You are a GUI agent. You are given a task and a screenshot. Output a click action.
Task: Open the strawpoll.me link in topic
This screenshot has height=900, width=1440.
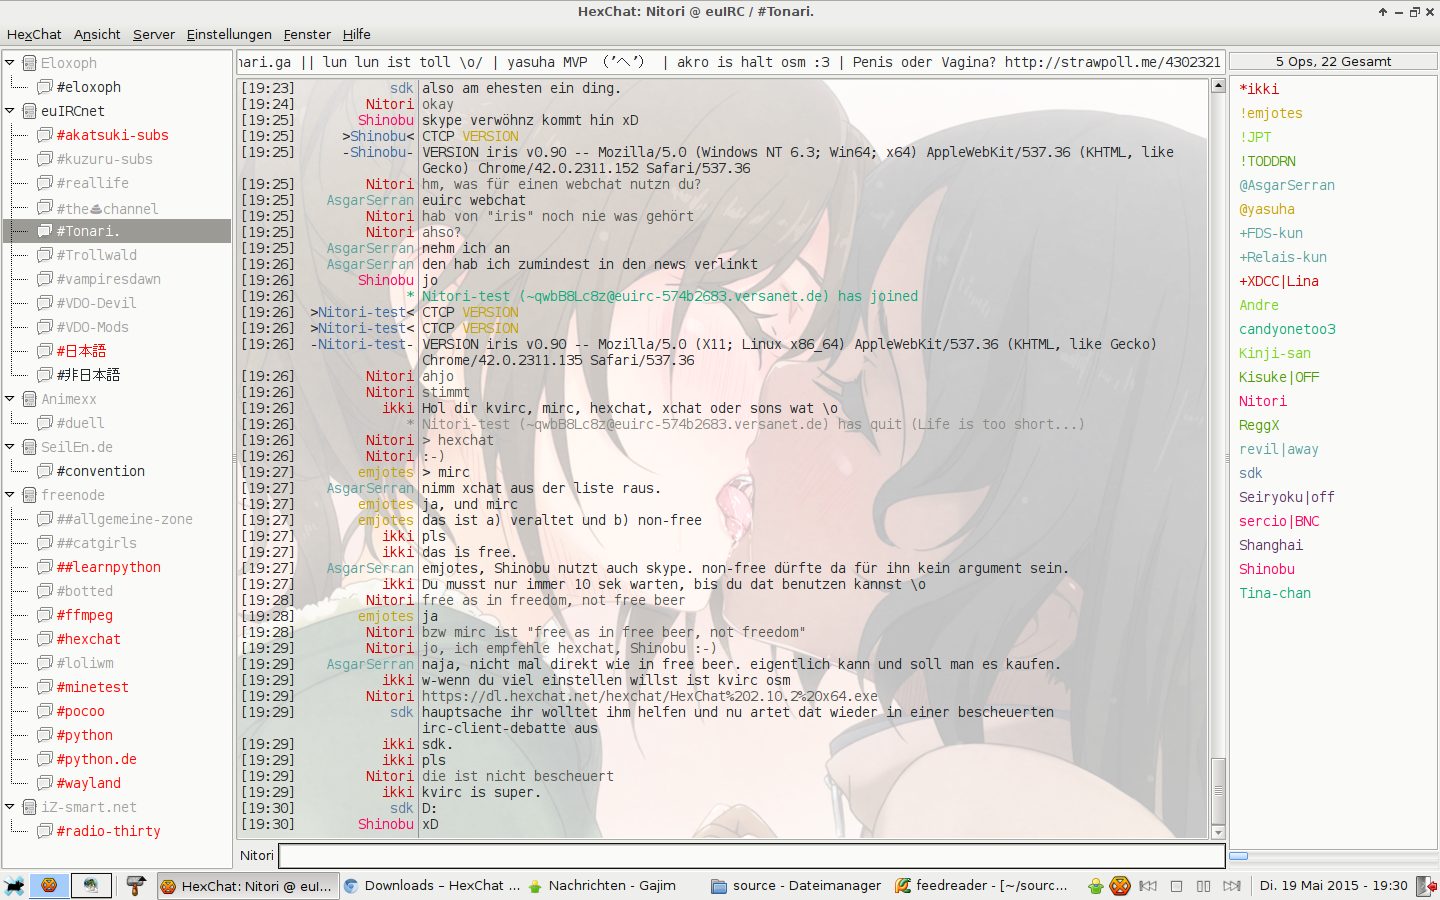point(1112,62)
